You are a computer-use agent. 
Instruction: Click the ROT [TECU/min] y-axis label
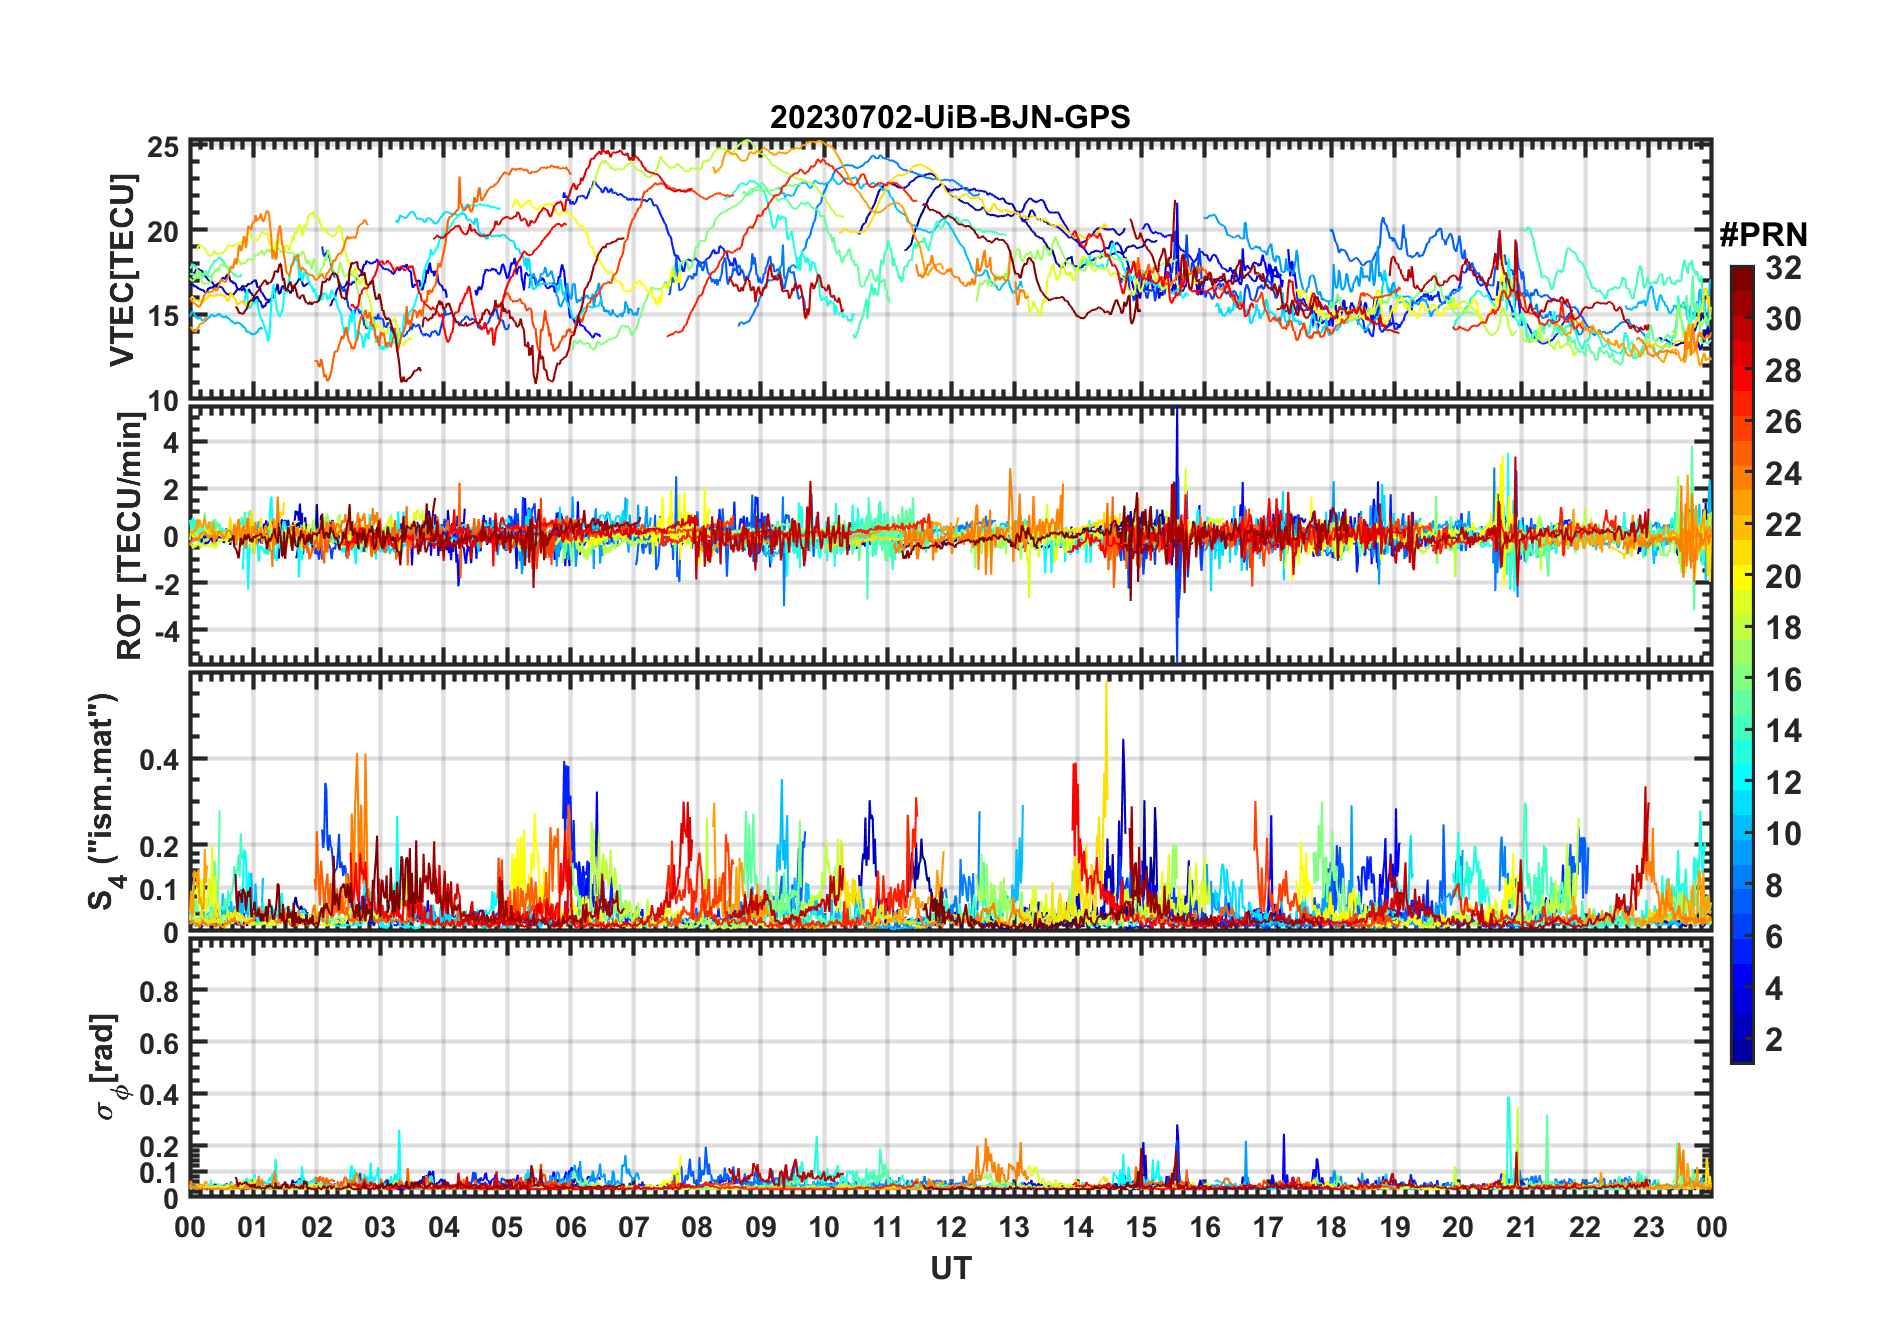[129, 535]
